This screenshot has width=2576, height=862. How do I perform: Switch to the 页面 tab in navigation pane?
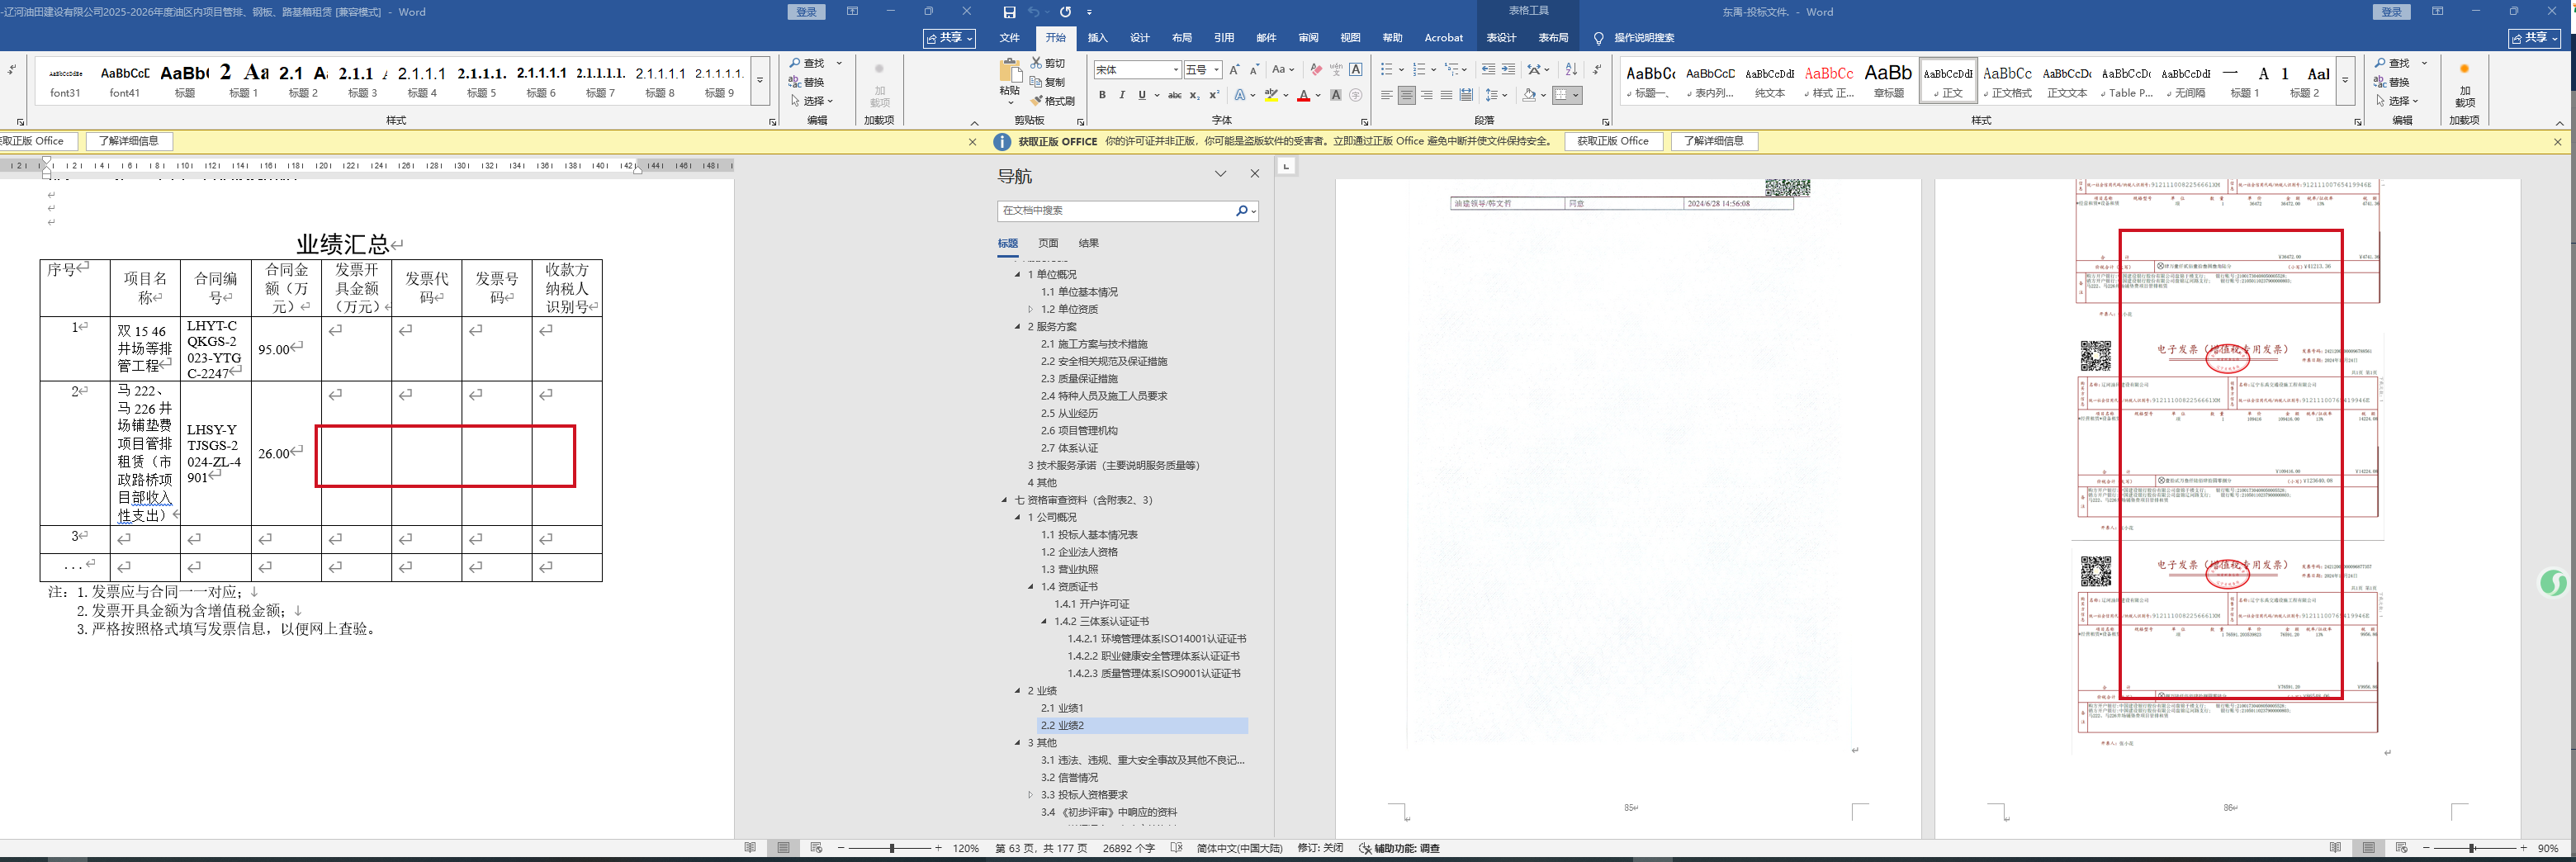click(1047, 243)
